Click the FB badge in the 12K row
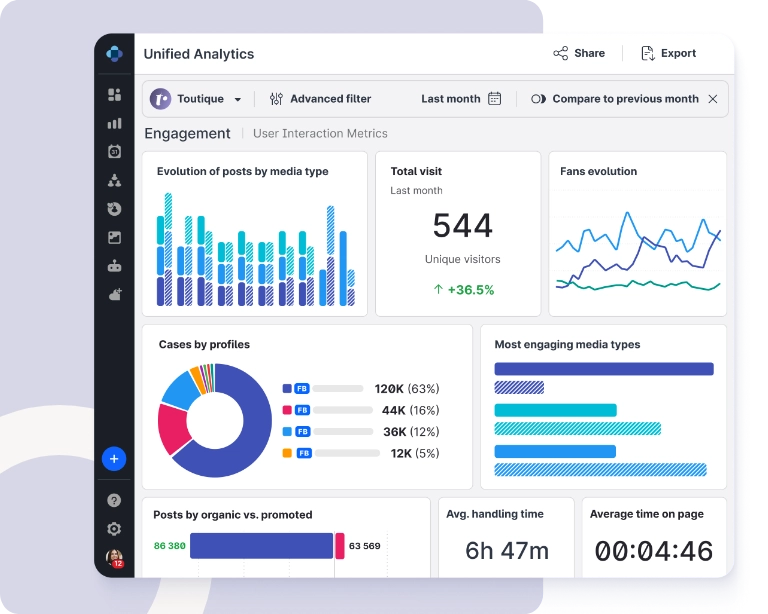Image resolution: width=768 pixels, height=614 pixels. 304,453
